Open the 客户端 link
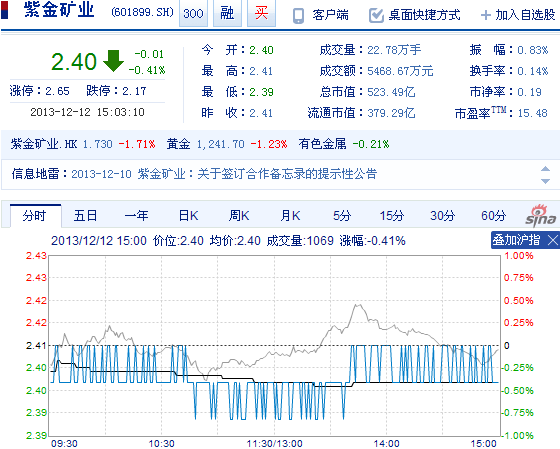The width and height of the screenshot is (560, 449). point(330,15)
